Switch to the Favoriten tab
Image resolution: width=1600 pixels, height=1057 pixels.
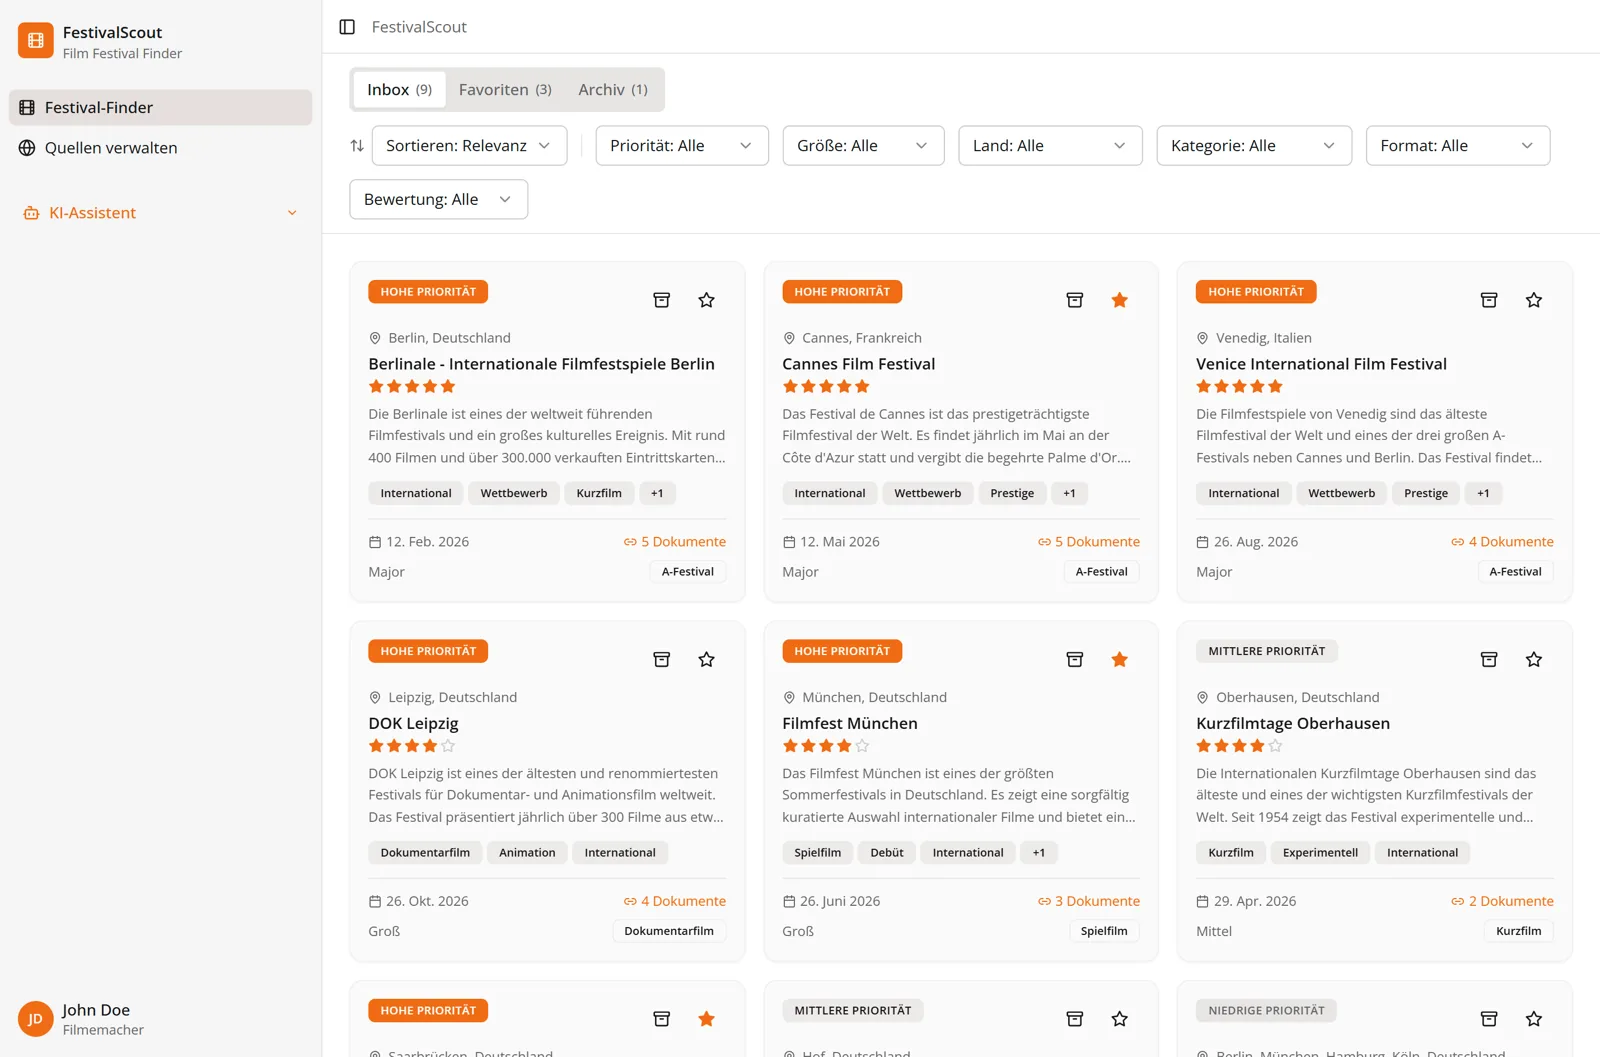[505, 90]
